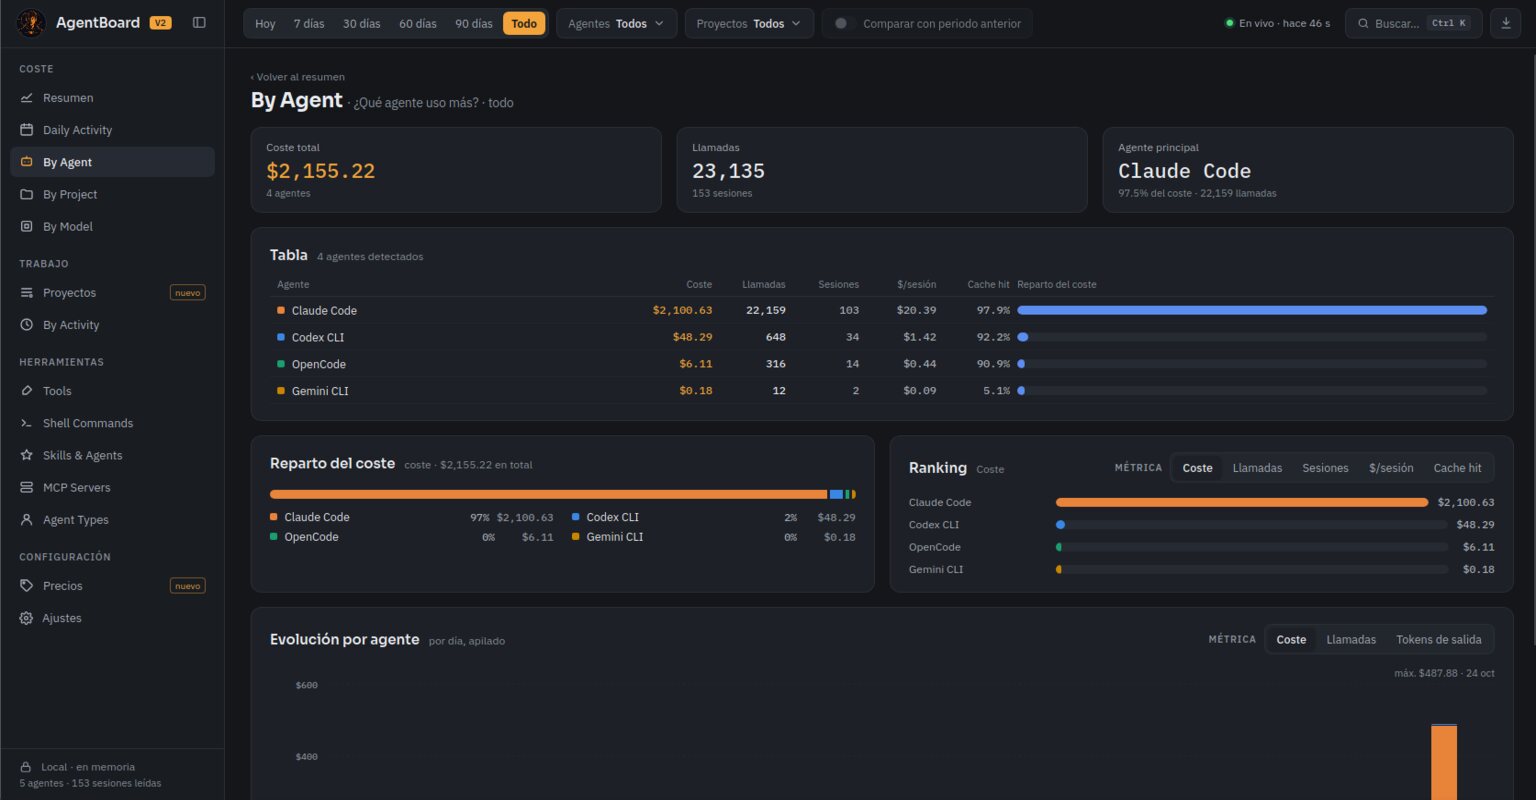The width and height of the screenshot is (1536, 800).
Task: Click the Precios tag icon
Action: click(27, 586)
